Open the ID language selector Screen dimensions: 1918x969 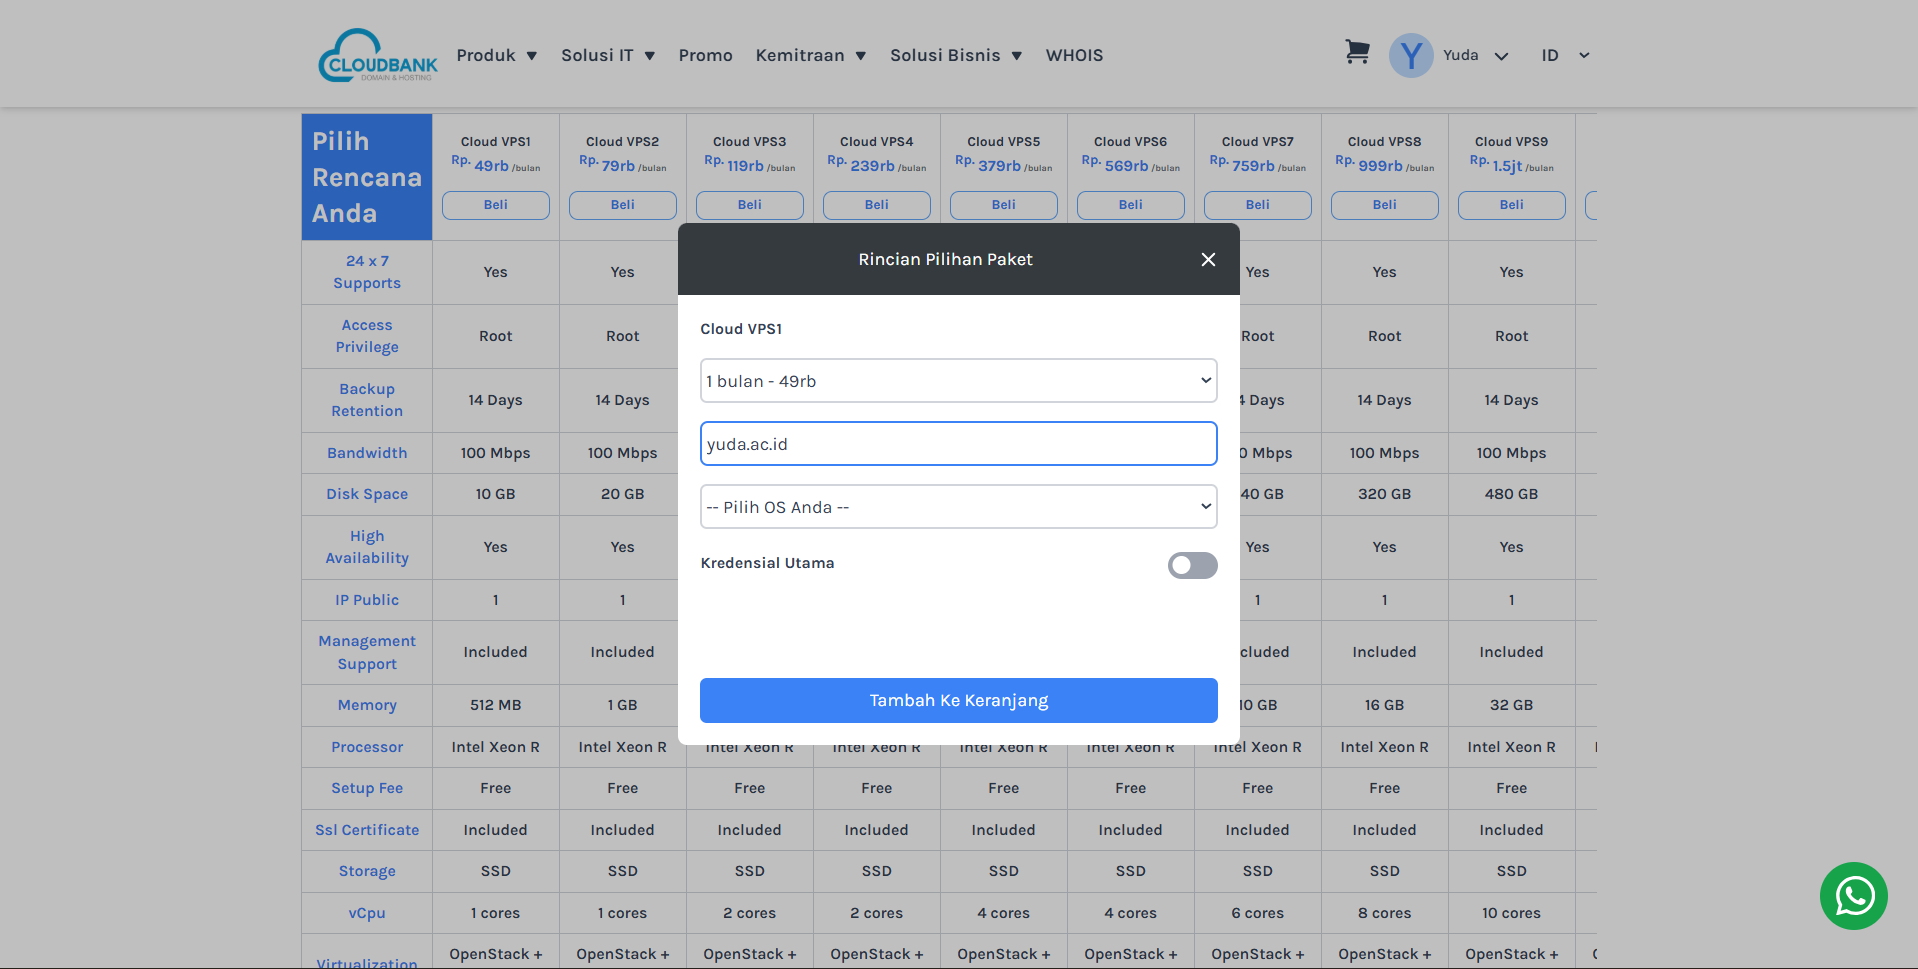pyautogui.click(x=1564, y=56)
